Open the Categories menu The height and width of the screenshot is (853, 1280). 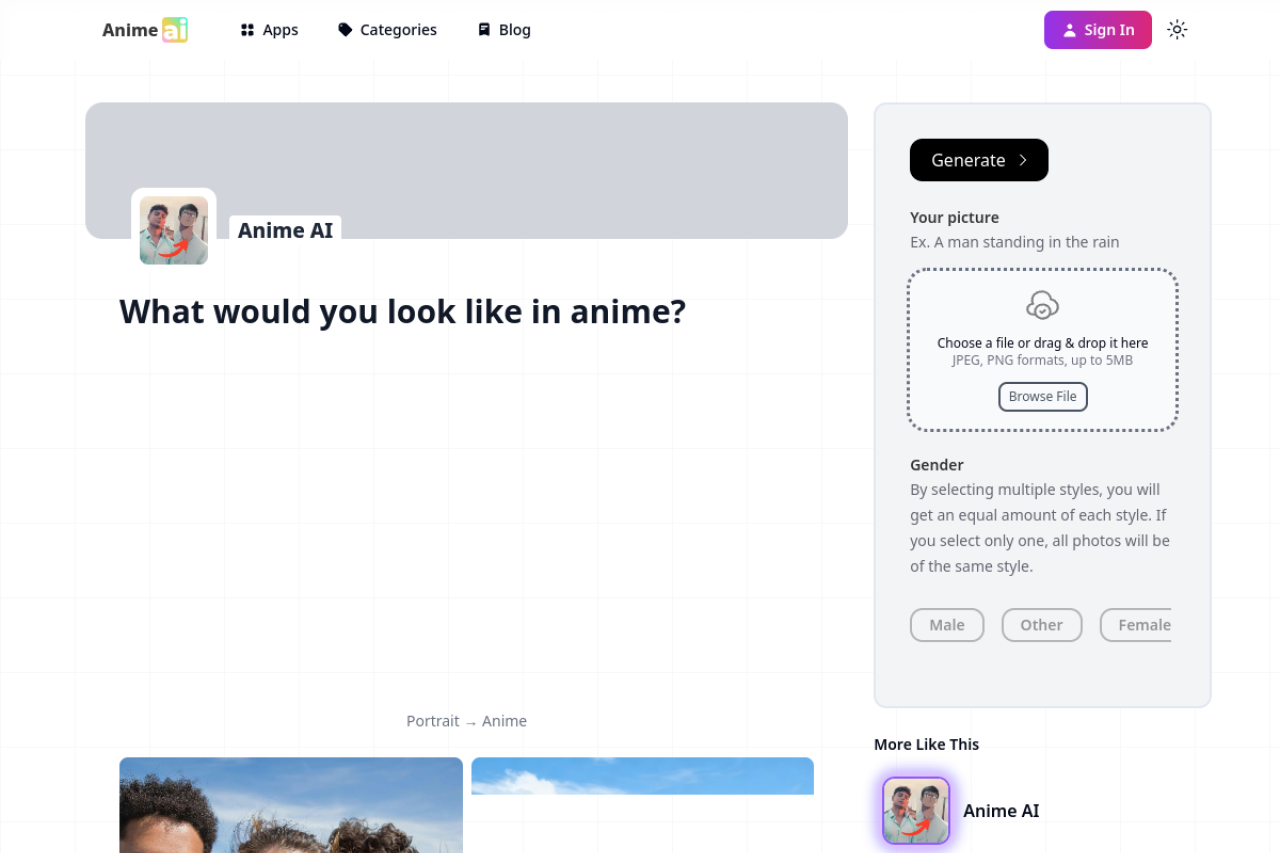tap(388, 30)
